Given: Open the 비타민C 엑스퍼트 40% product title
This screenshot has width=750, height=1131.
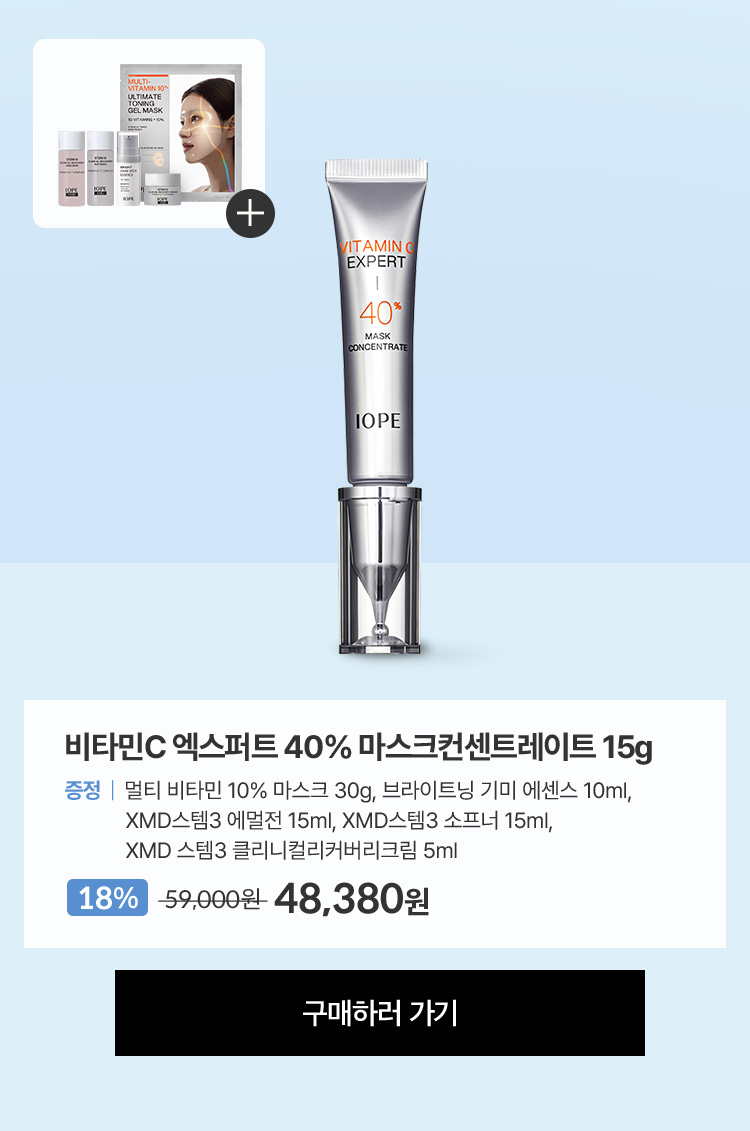Looking at the screenshot, I should 358,747.
